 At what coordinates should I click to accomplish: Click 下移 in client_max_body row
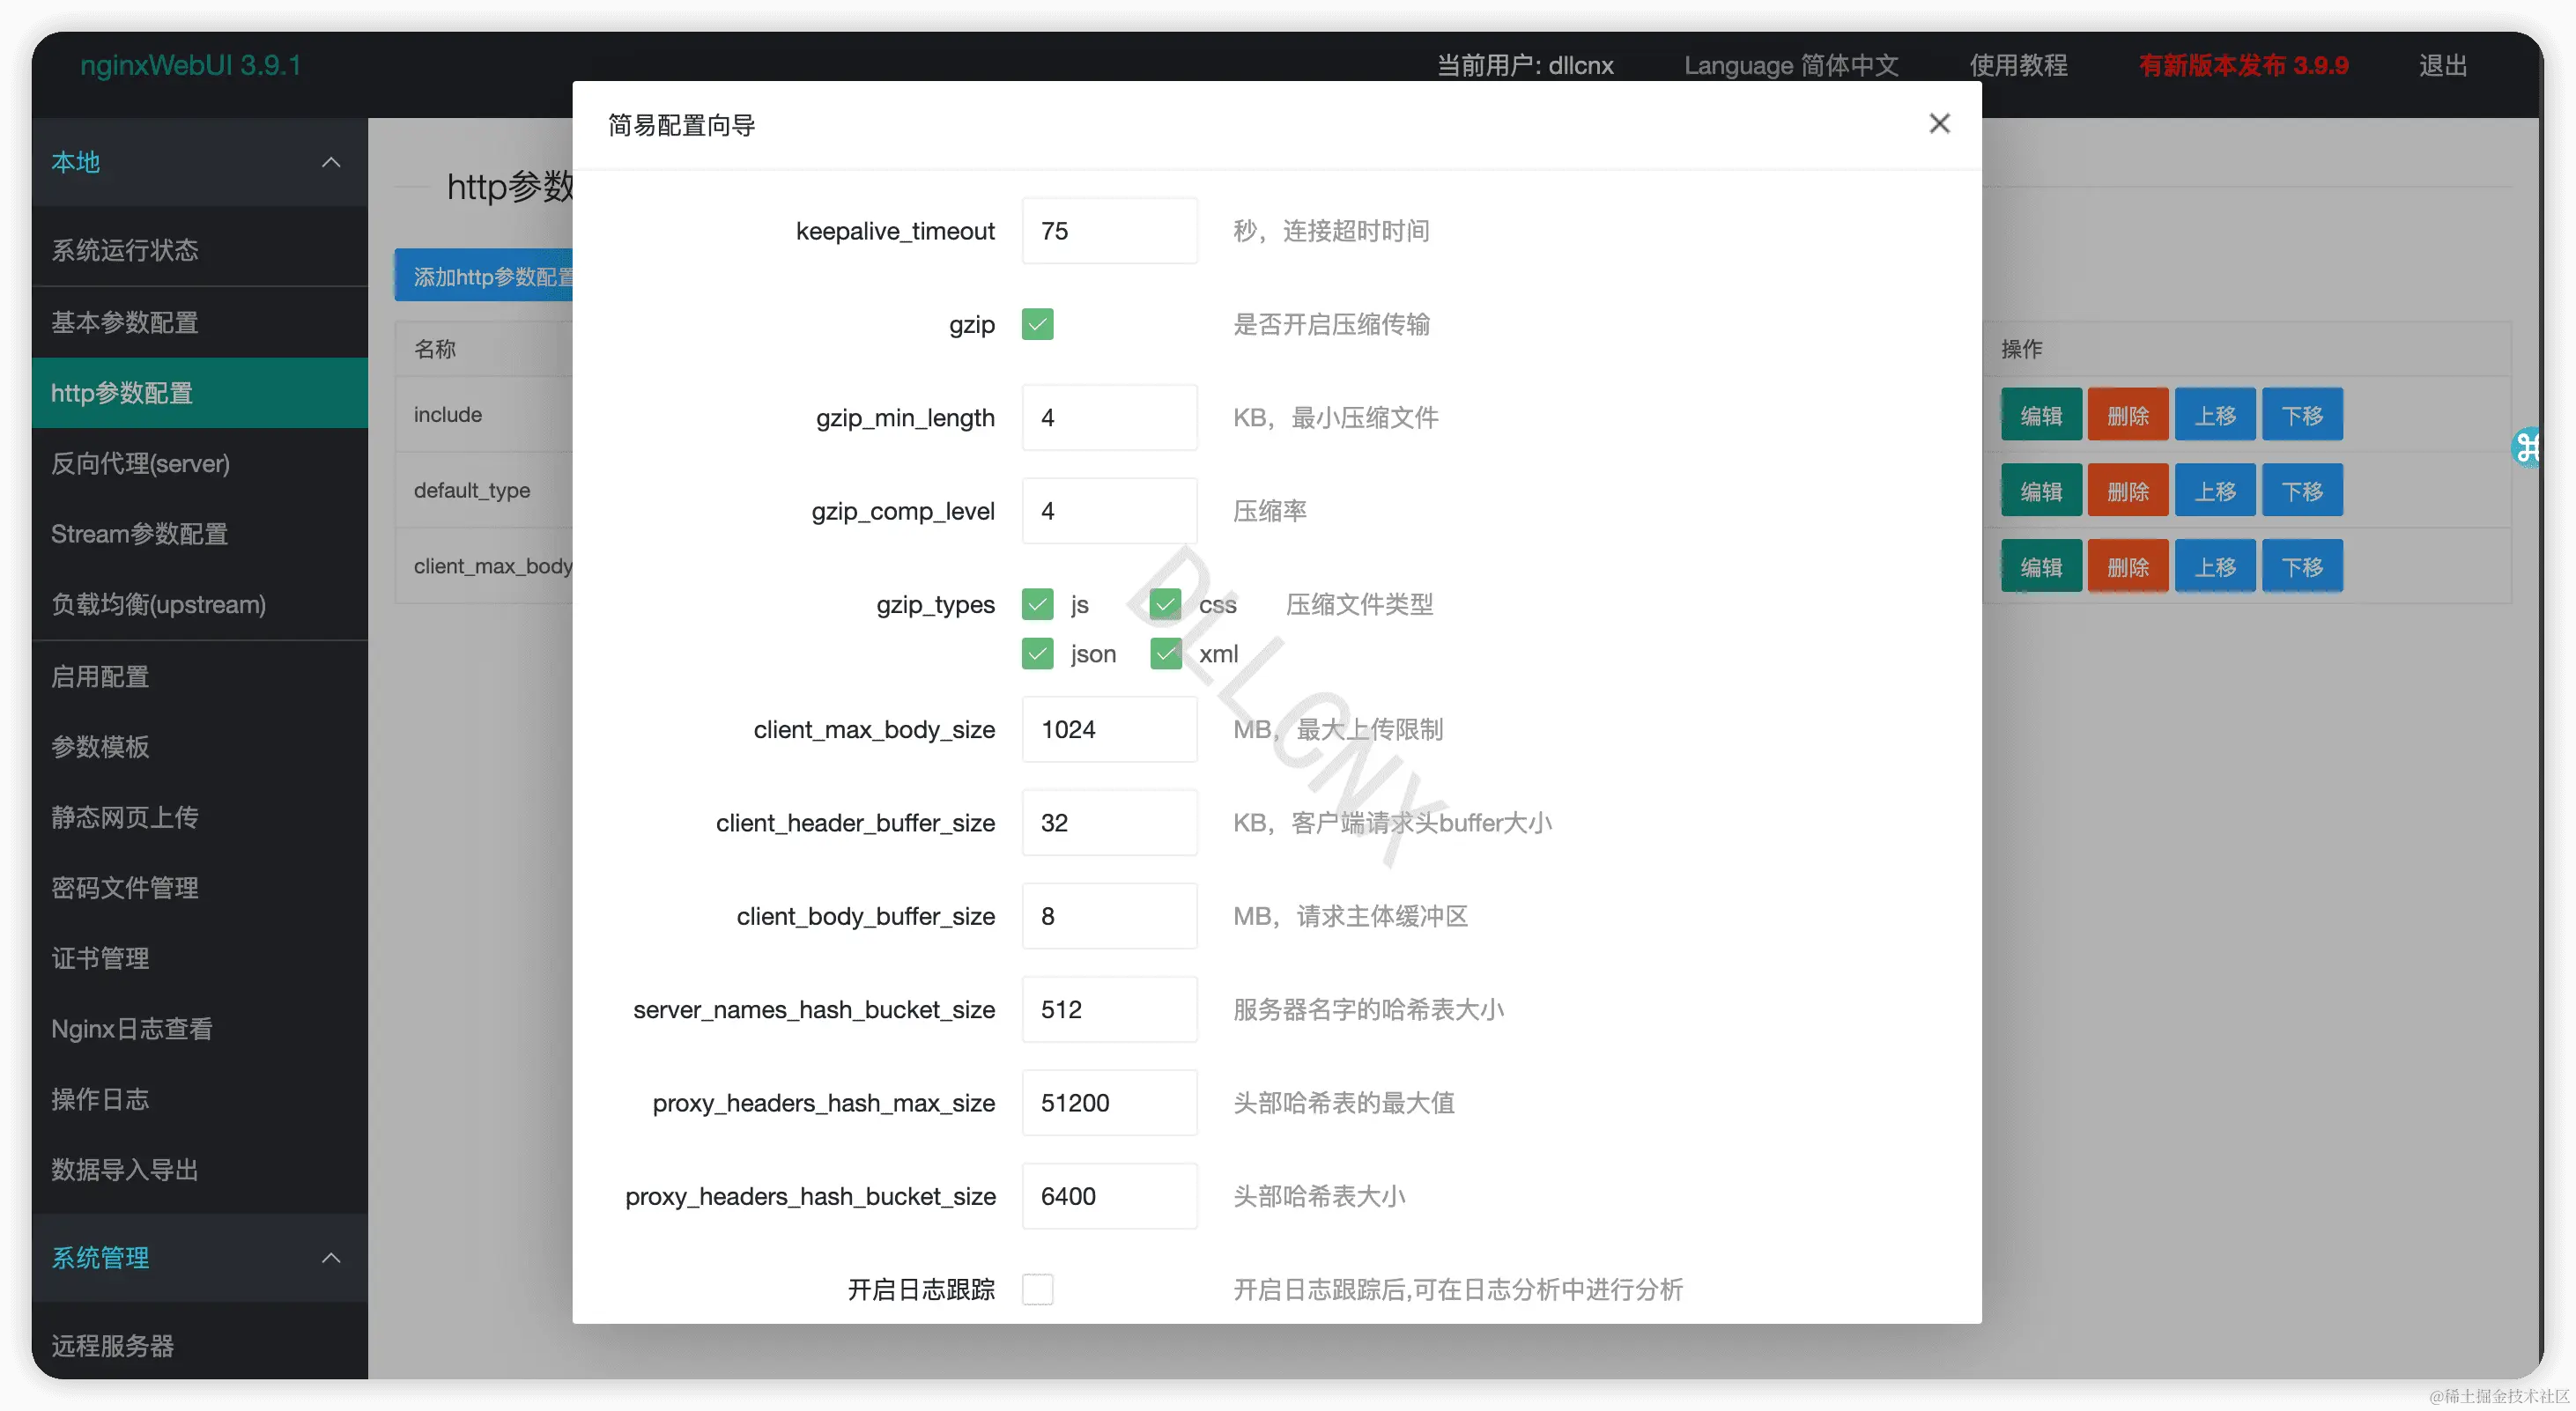click(x=2301, y=567)
